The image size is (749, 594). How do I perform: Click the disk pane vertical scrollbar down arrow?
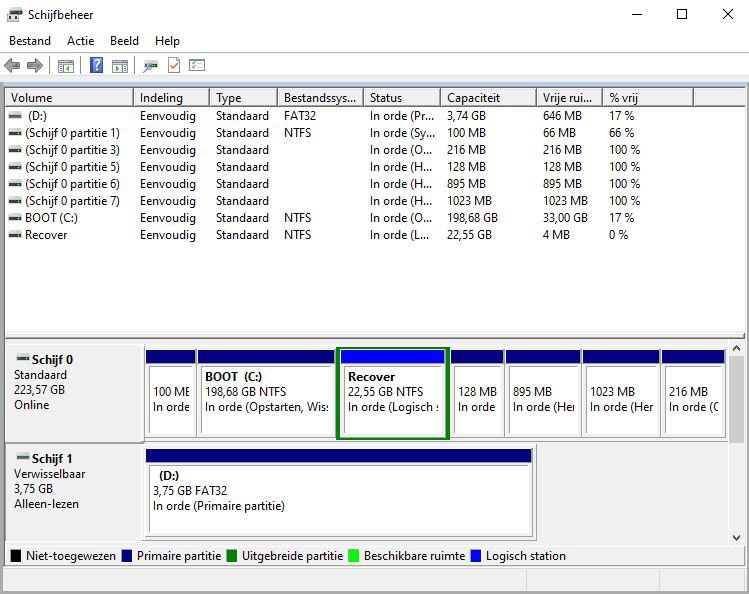click(738, 536)
